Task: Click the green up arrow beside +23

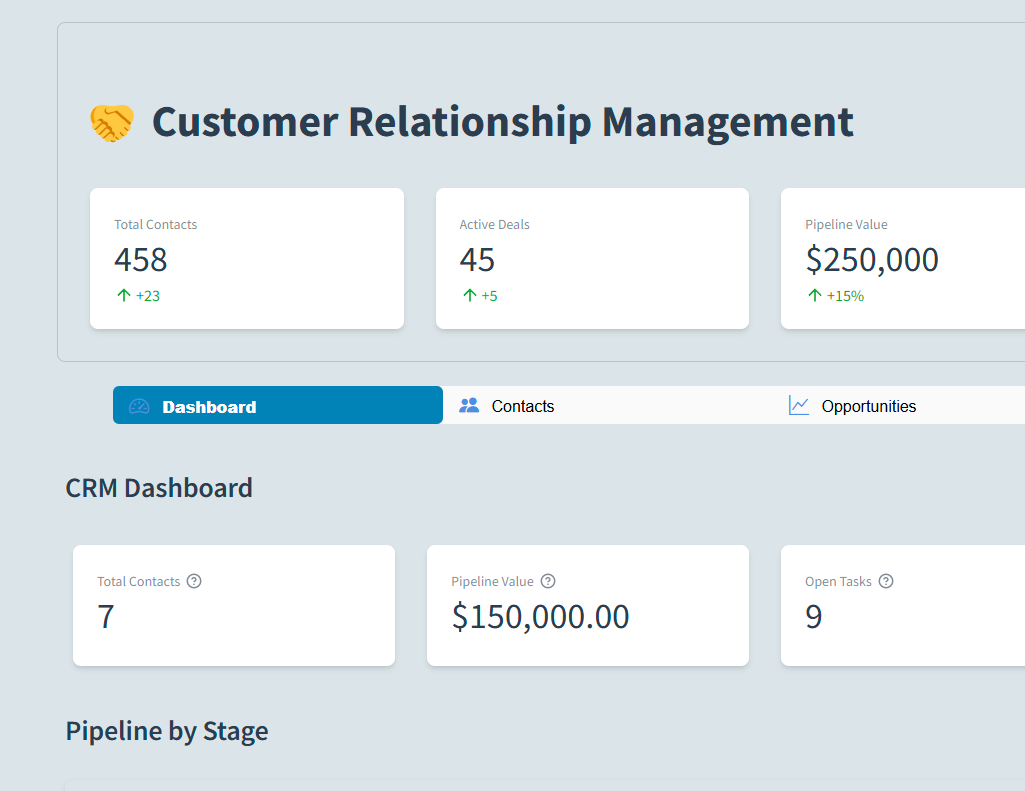Action: (x=124, y=295)
